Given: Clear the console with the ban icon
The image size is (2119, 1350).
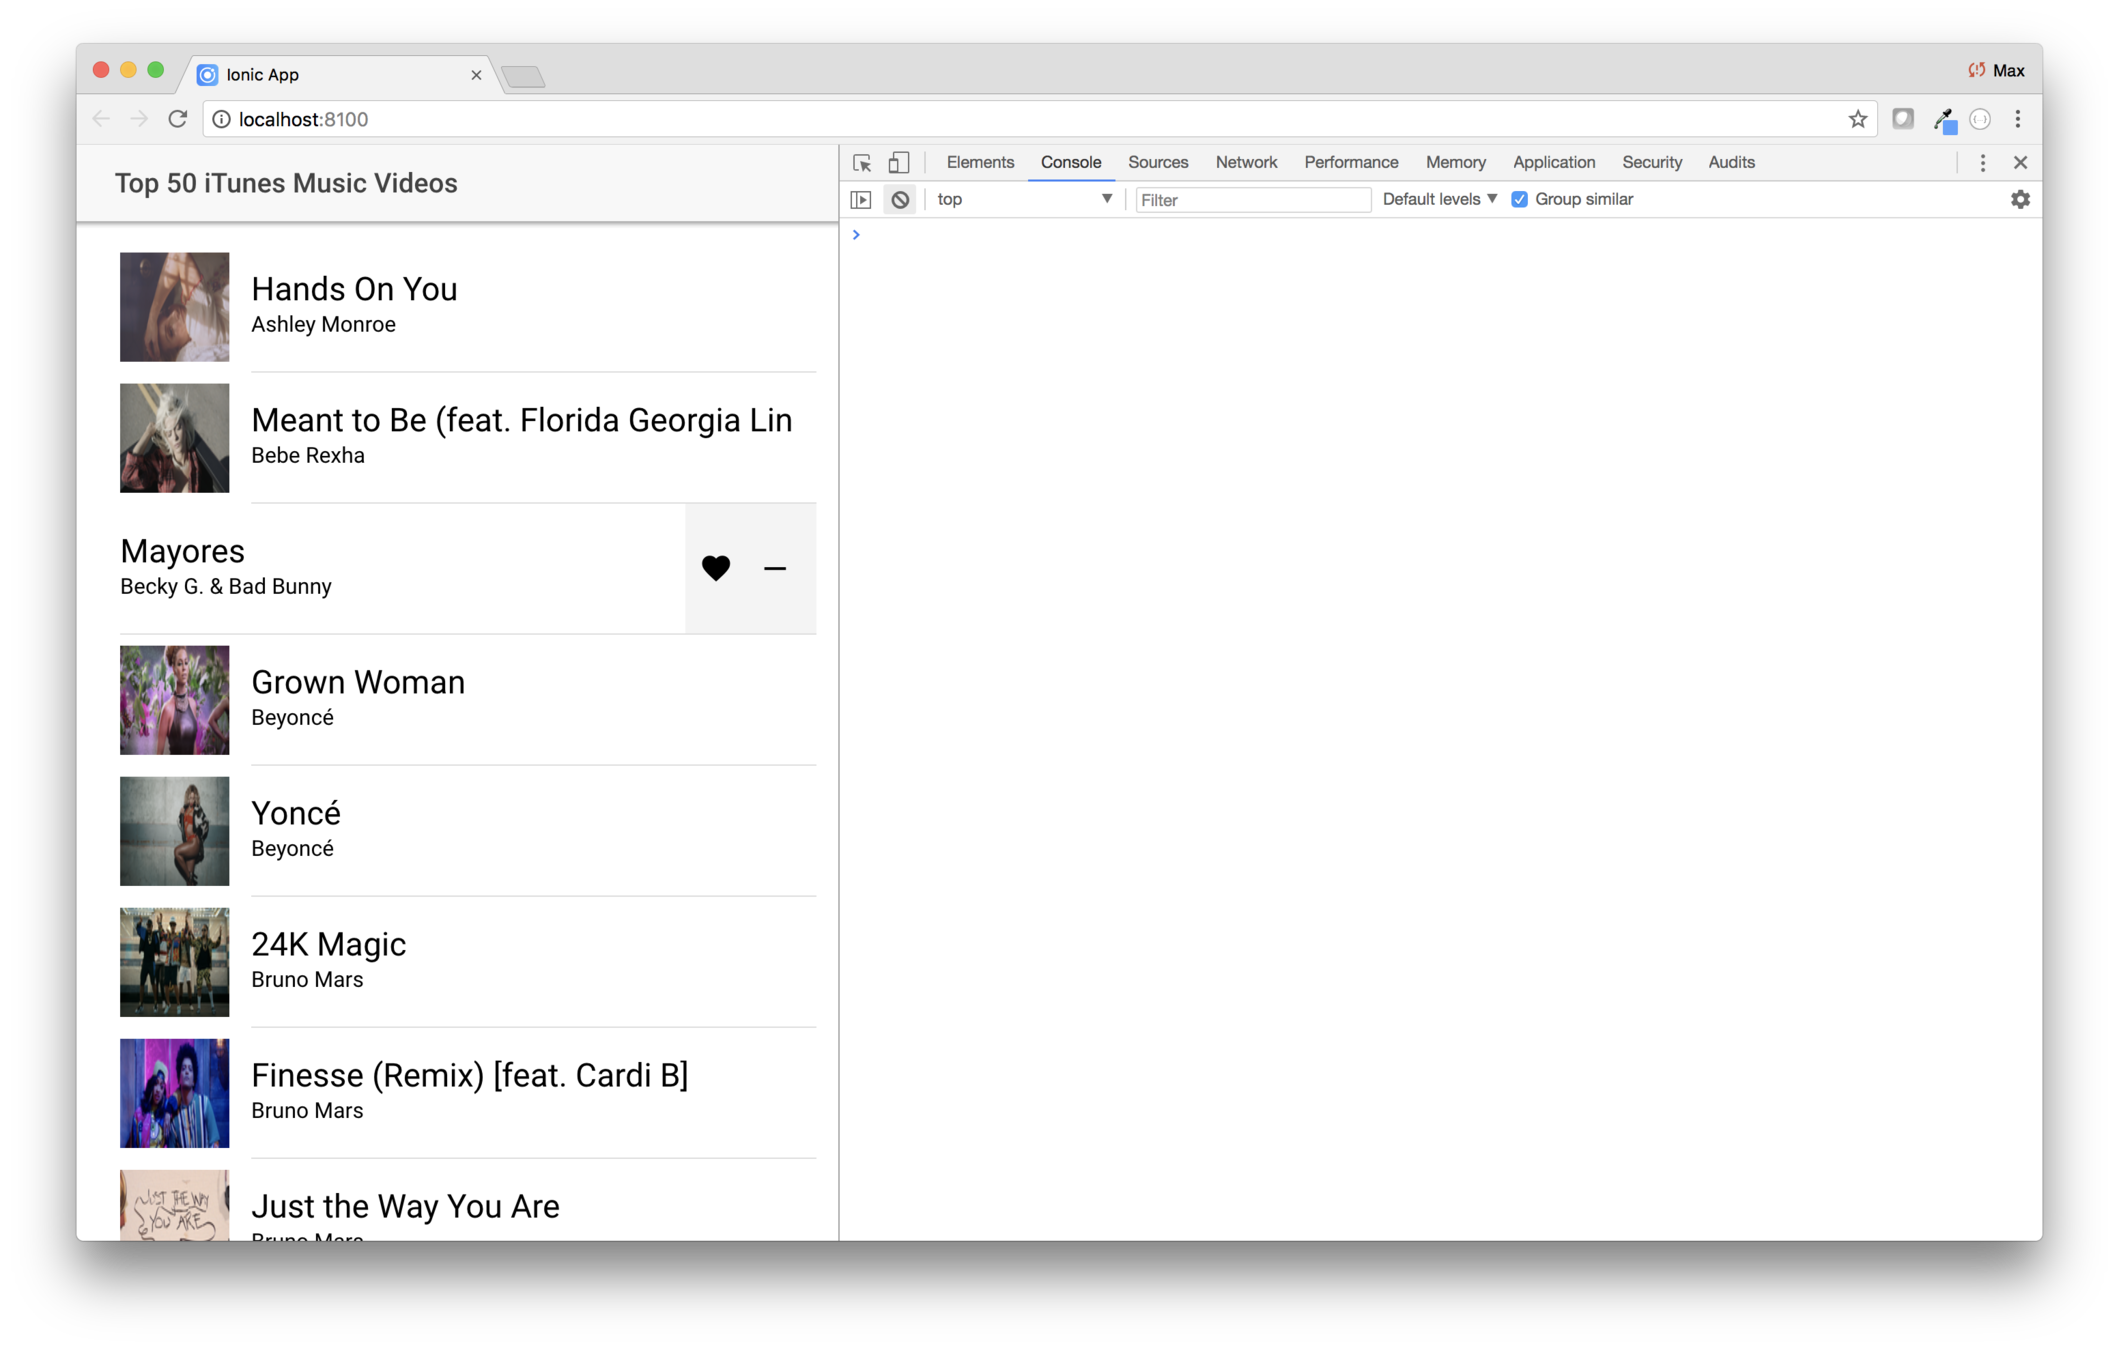Looking at the screenshot, I should [900, 200].
